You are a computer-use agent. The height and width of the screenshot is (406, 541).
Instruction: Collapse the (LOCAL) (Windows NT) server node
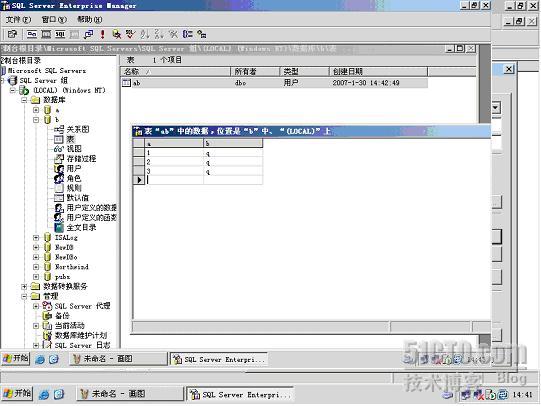click(x=12, y=90)
